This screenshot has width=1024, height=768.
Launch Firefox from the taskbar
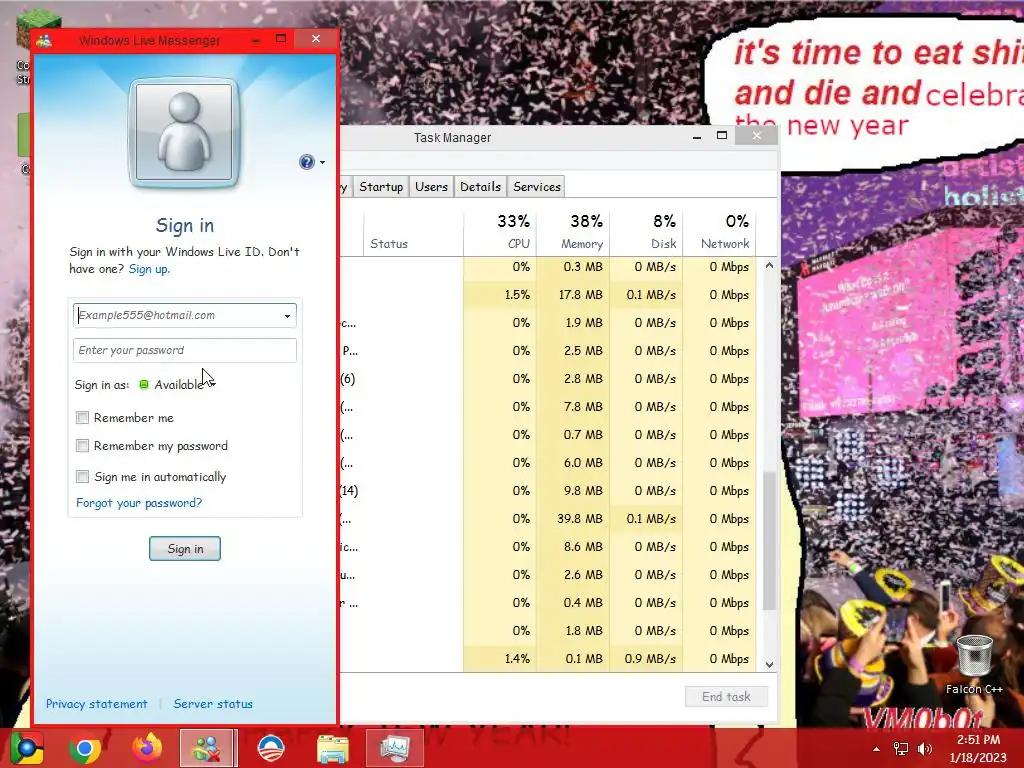[x=147, y=748]
